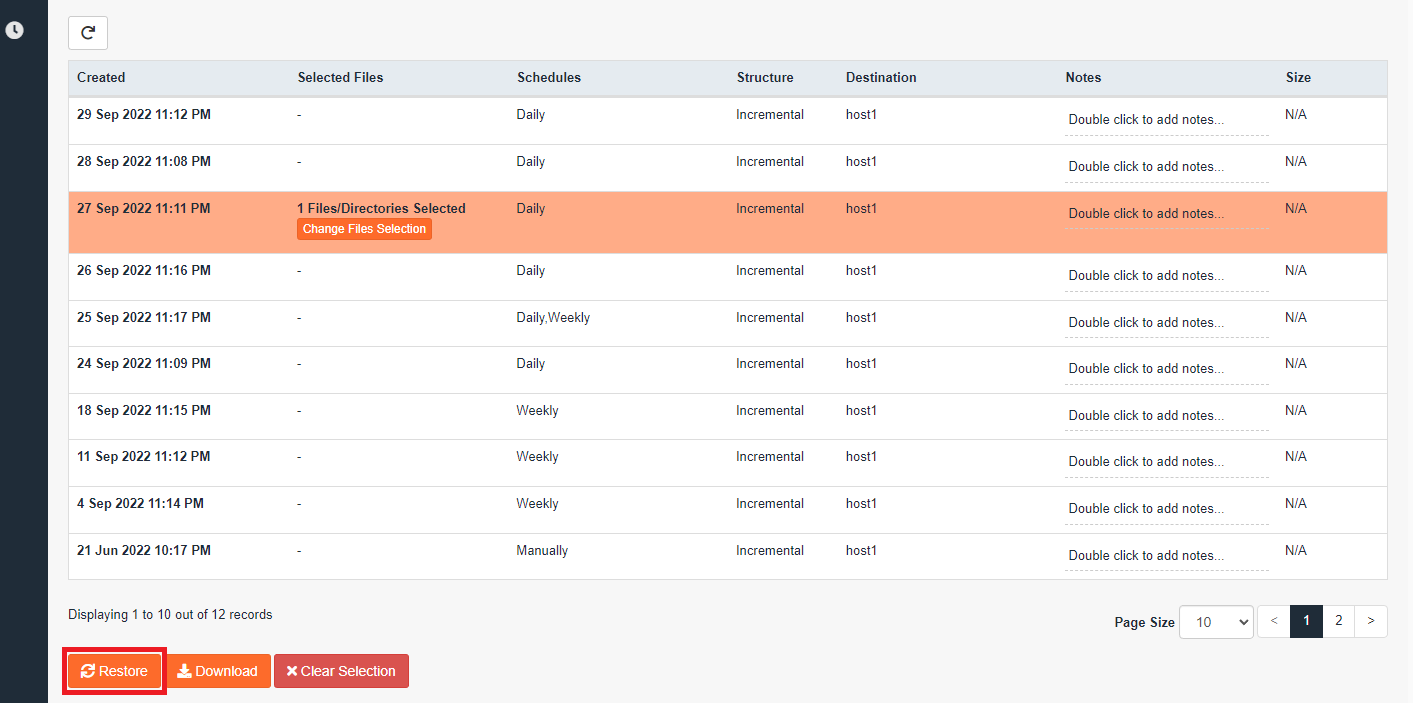1413x703 pixels.
Task: Select current page 1 in pagination
Action: pyautogui.click(x=1306, y=621)
